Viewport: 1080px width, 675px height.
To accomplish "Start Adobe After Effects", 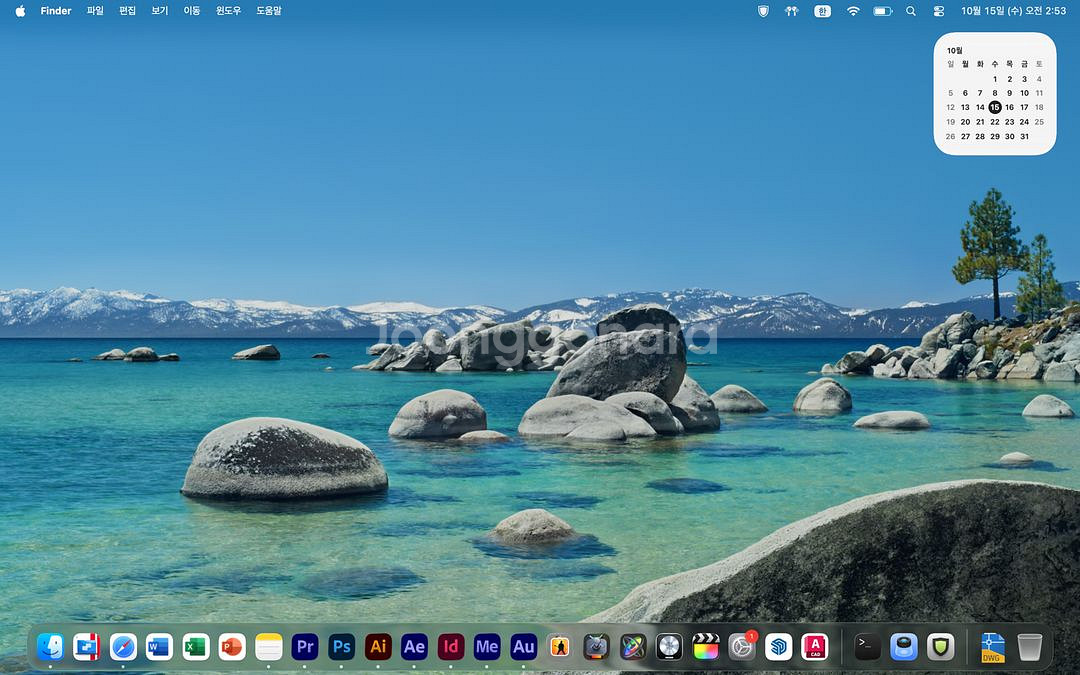I will (x=414, y=647).
